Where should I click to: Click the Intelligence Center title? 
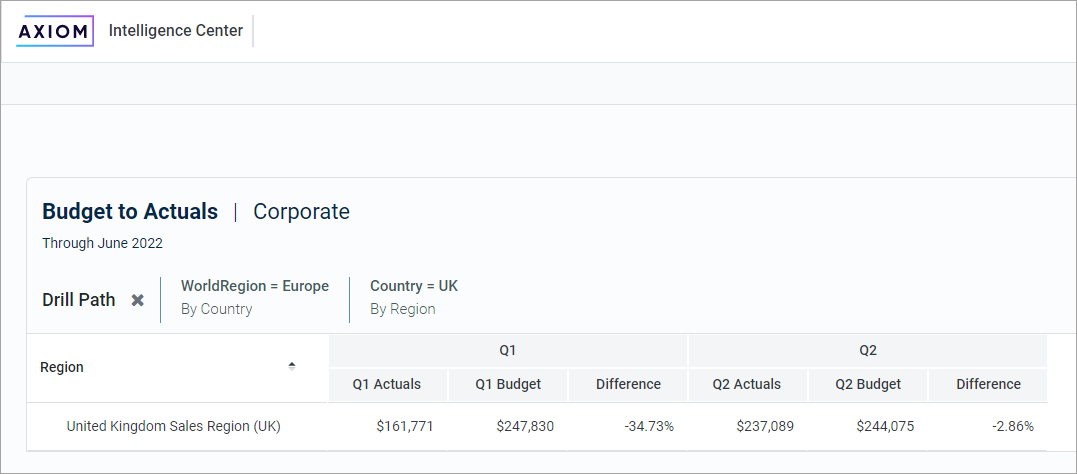176,31
